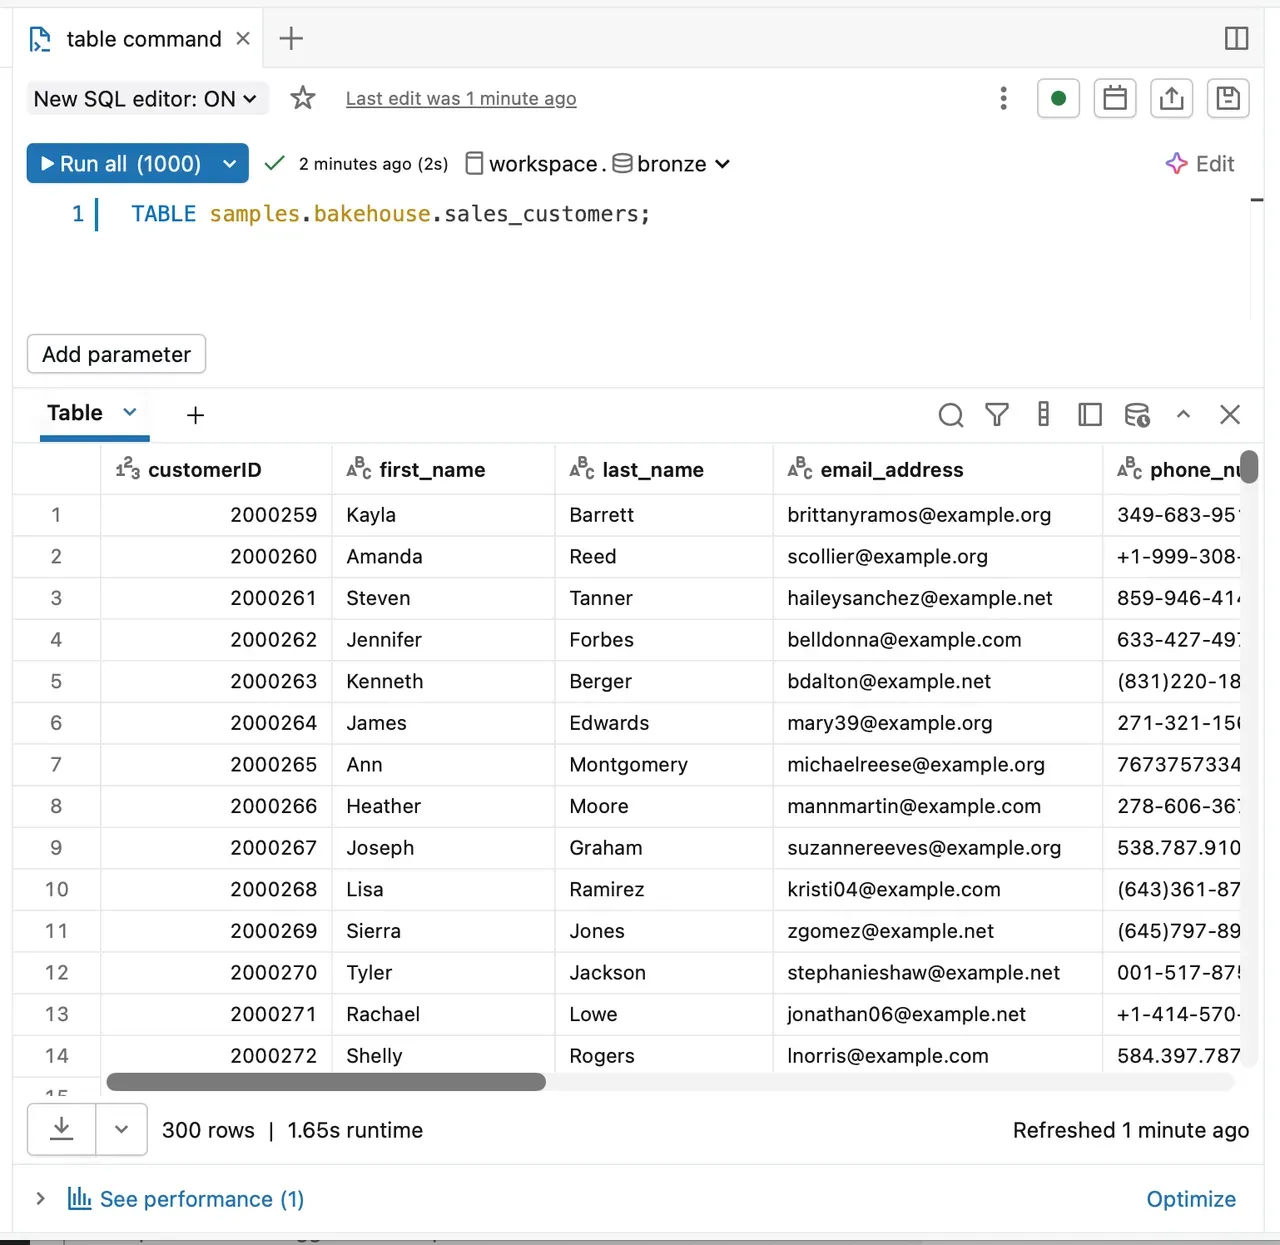This screenshot has height=1245, width=1280.
Task: Close the table command tab
Action: (243, 38)
